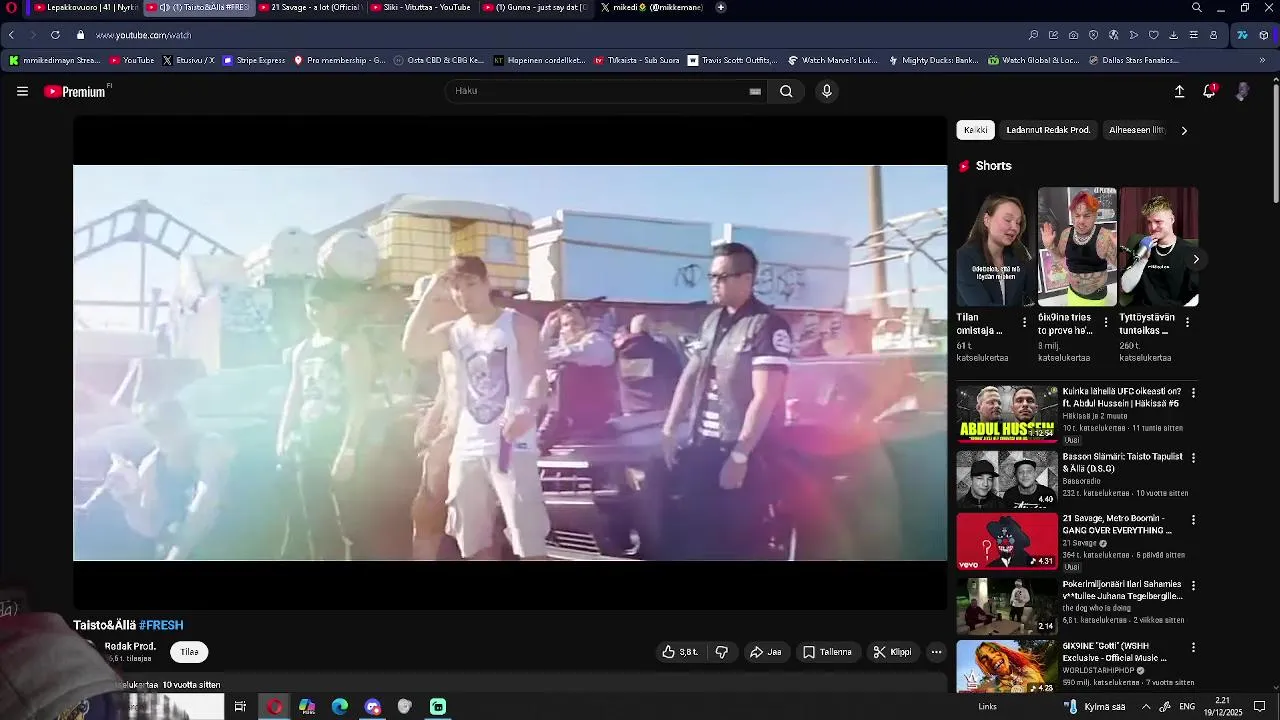The height and width of the screenshot is (720, 1280).
Task: Open options for the 6ix9ine tries Short
Action: click(1105, 322)
